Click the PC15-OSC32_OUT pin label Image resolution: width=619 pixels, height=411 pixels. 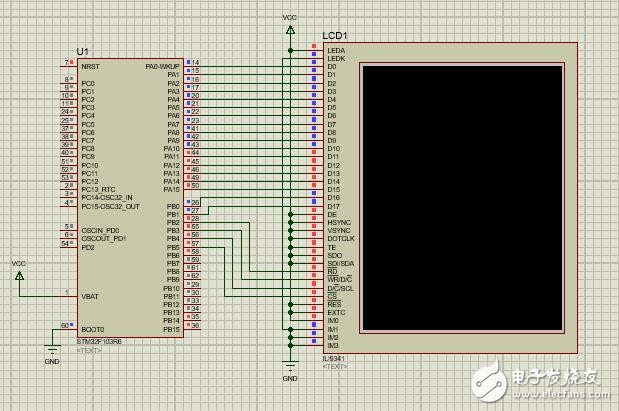[111, 206]
